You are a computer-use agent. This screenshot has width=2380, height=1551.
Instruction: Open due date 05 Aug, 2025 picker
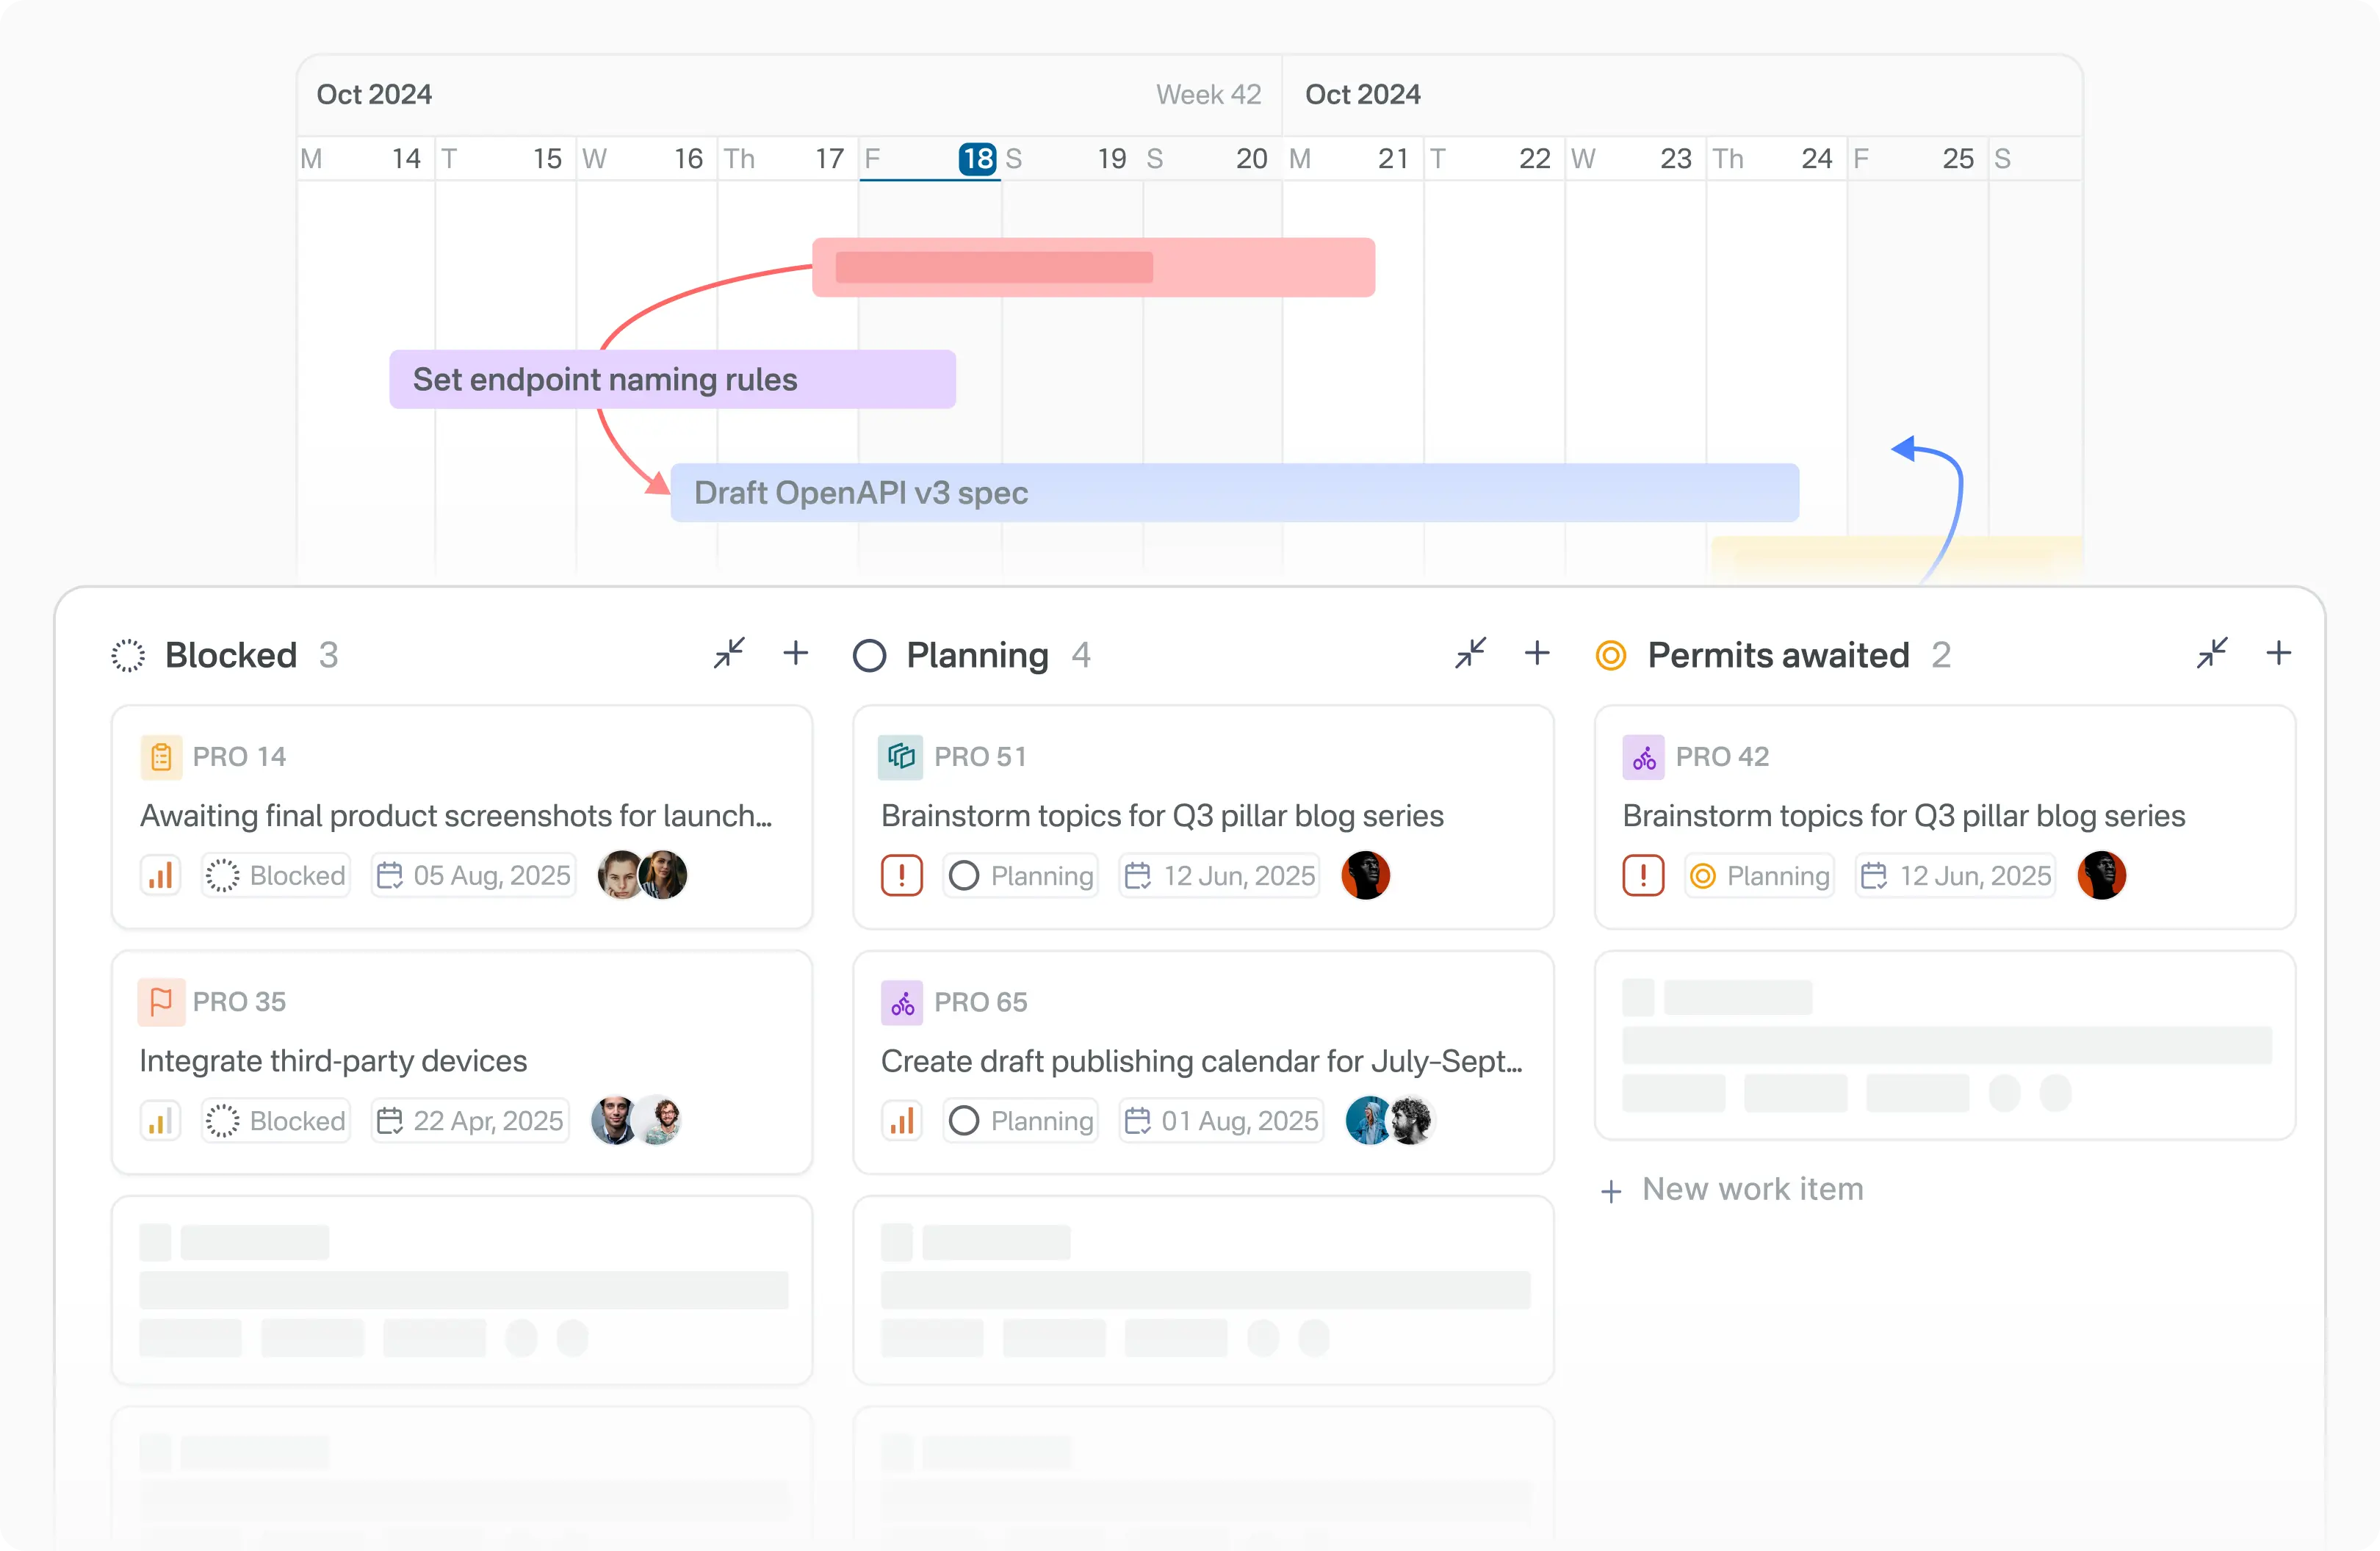click(474, 875)
